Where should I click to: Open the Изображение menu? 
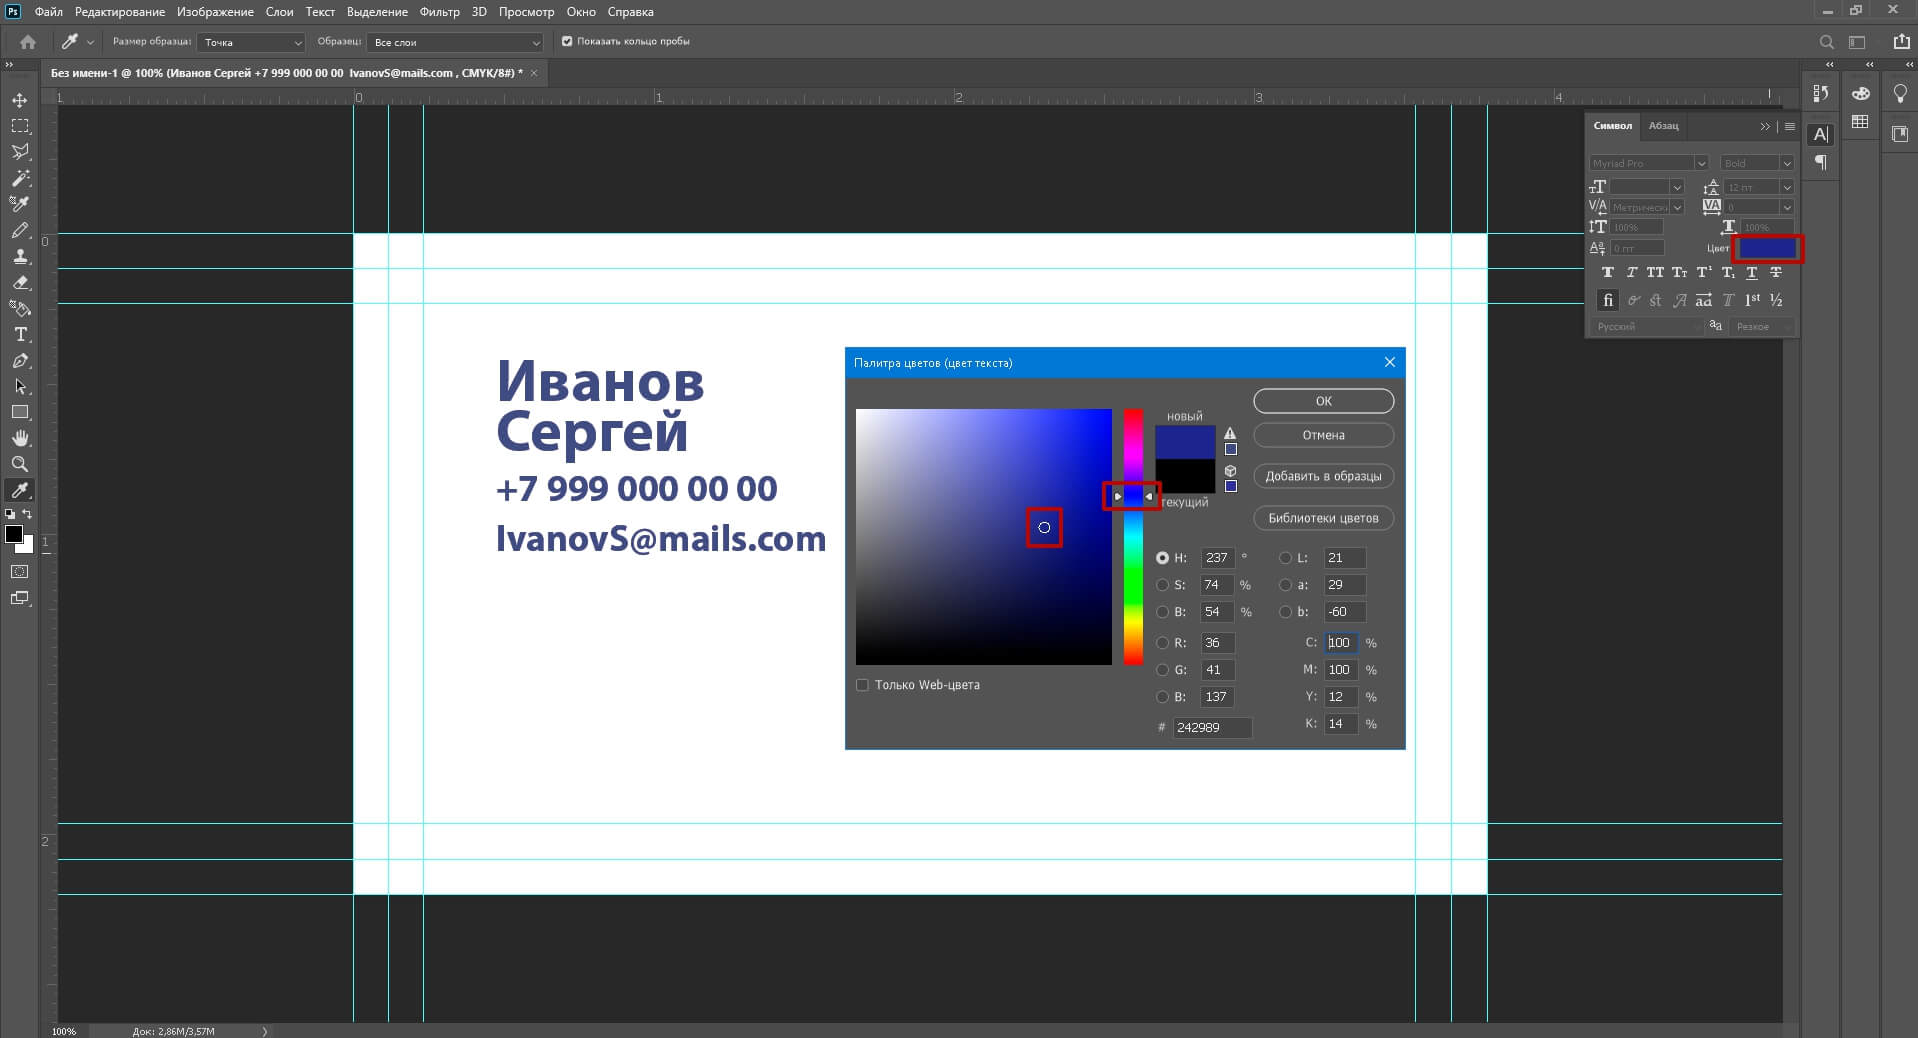215,12
